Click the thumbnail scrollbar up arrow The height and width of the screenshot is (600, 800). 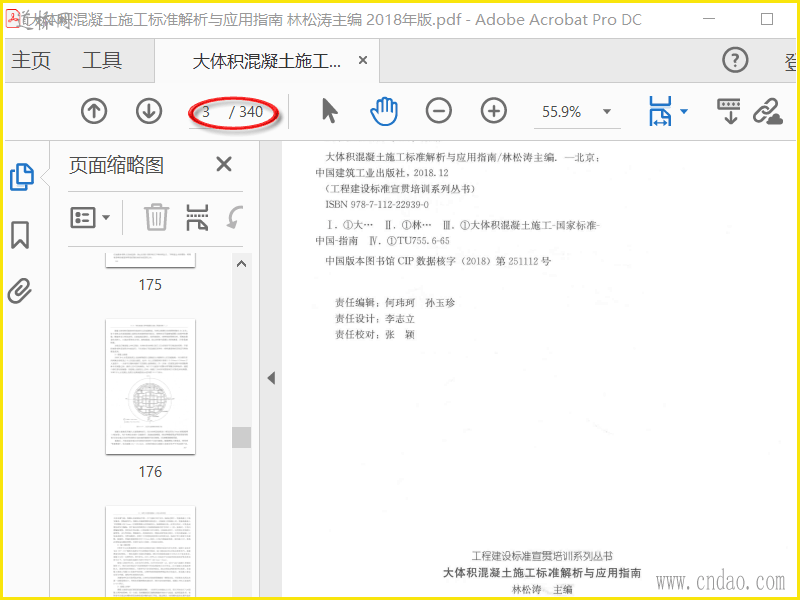pyautogui.click(x=242, y=264)
